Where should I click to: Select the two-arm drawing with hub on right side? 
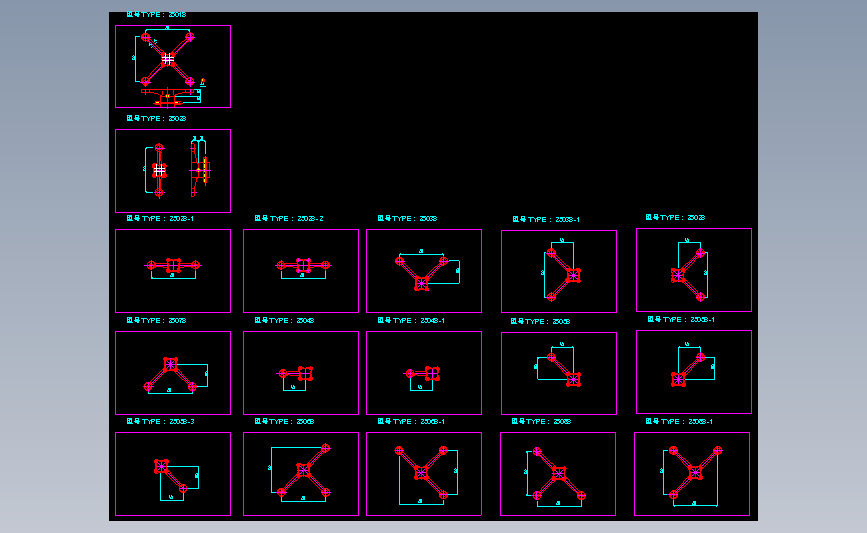tap(559, 271)
